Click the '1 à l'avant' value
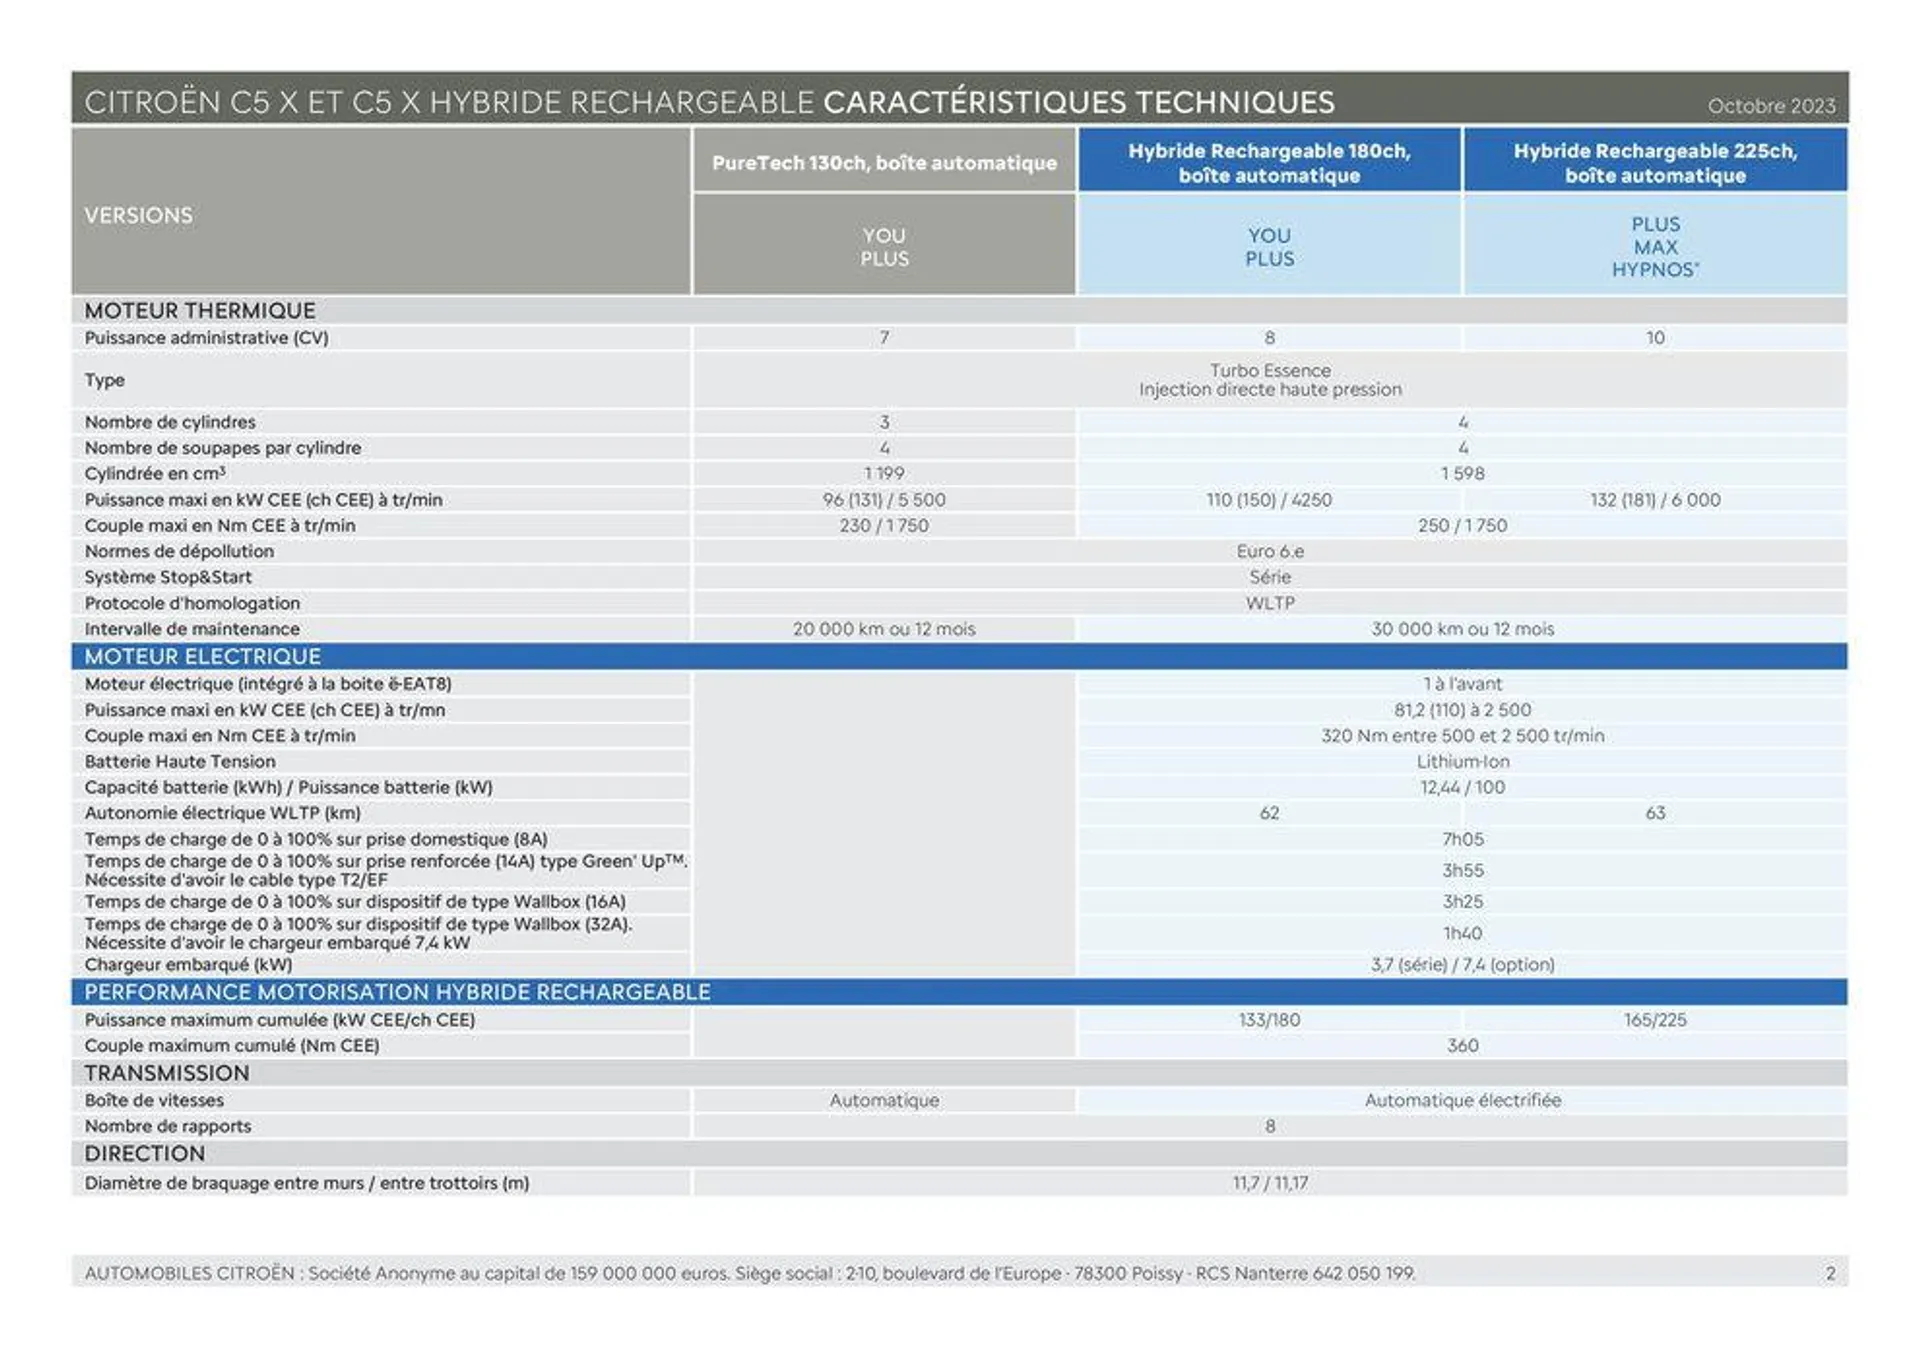 pyautogui.click(x=1462, y=684)
